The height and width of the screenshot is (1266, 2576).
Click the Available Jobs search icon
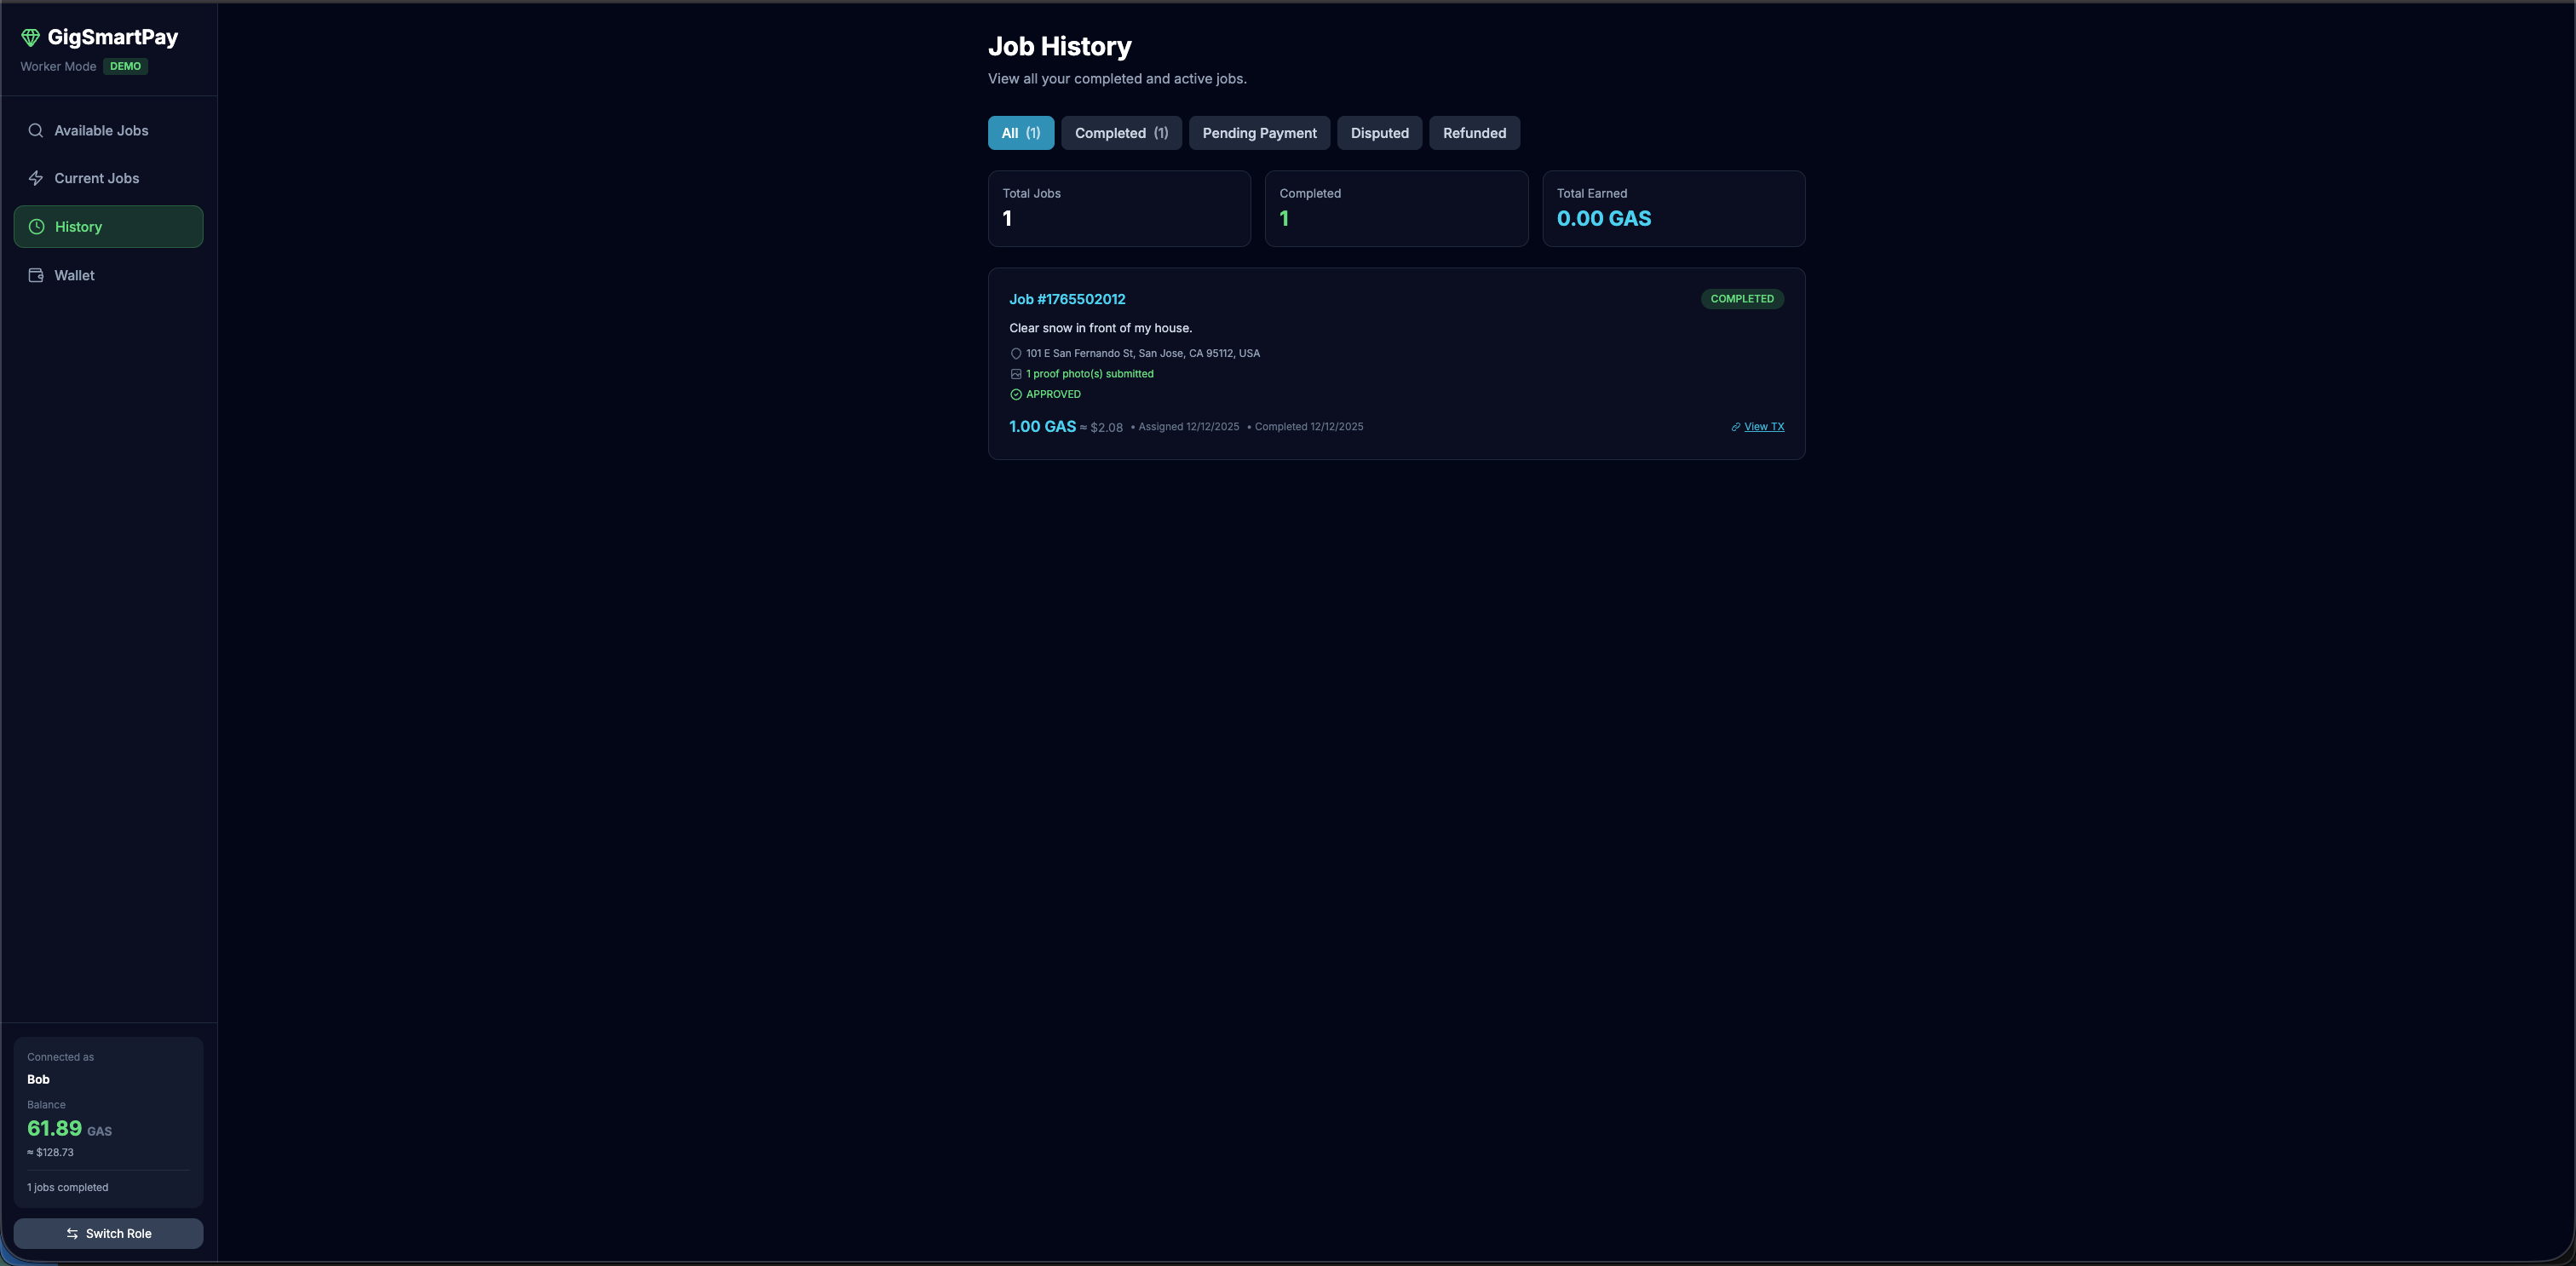pyautogui.click(x=36, y=131)
